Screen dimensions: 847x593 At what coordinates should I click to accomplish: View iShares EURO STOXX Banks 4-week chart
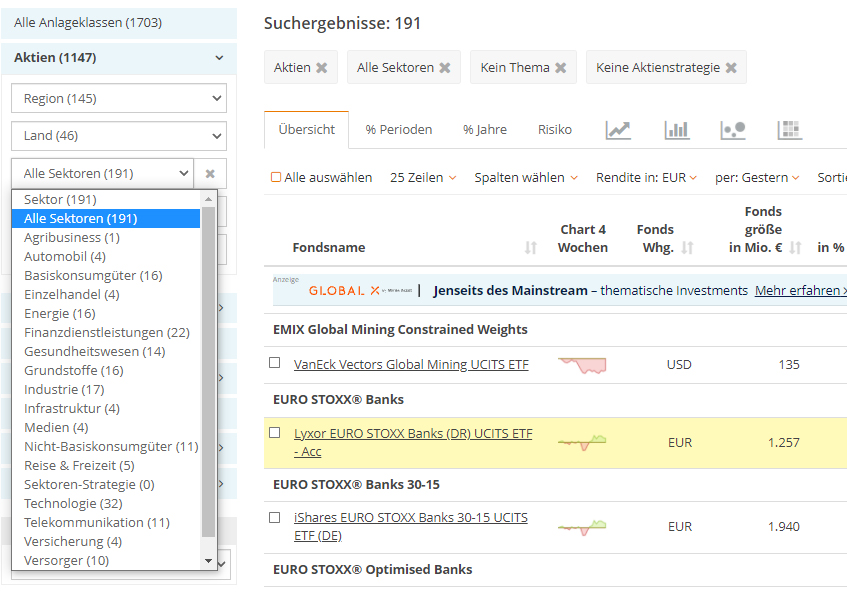pos(582,527)
